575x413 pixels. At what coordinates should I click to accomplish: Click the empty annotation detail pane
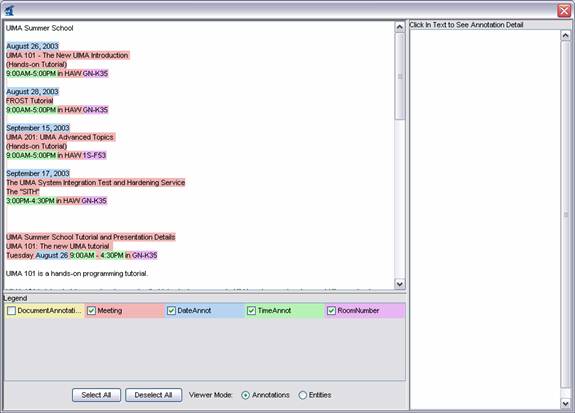click(x=485, y=219)
